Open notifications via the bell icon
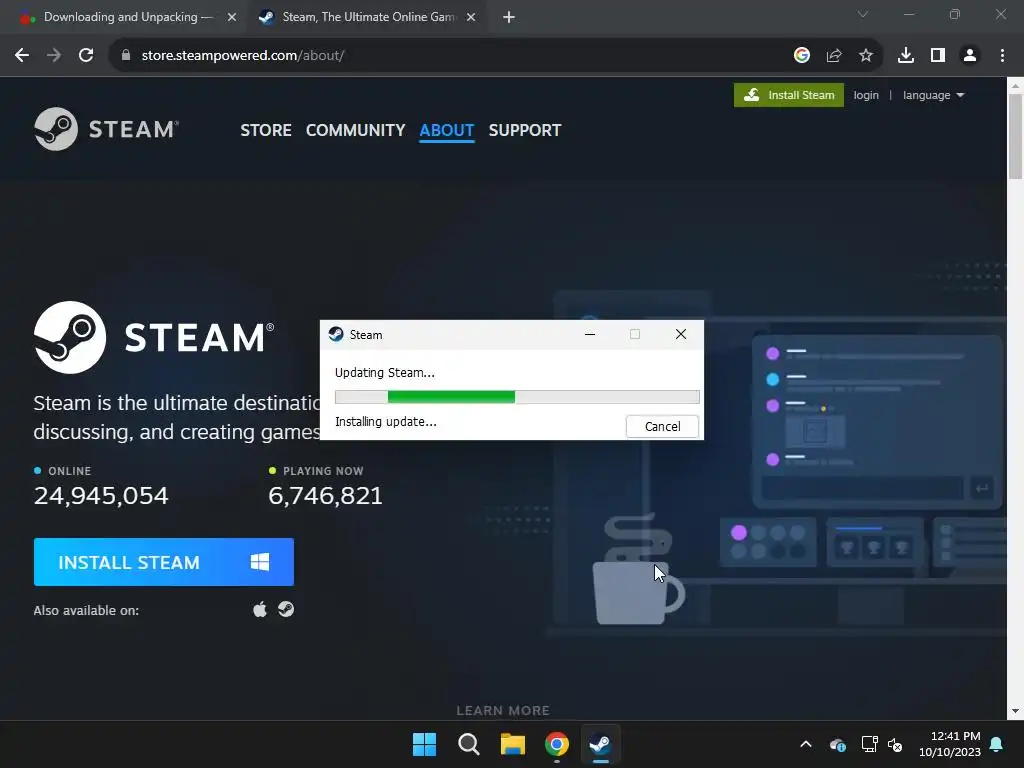The width and height of the screenshot is (1024, 768). click(997, 744)
